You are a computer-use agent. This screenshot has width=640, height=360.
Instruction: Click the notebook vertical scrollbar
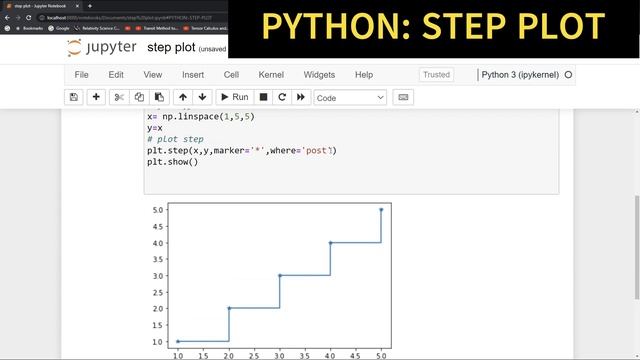click(637, 247)
